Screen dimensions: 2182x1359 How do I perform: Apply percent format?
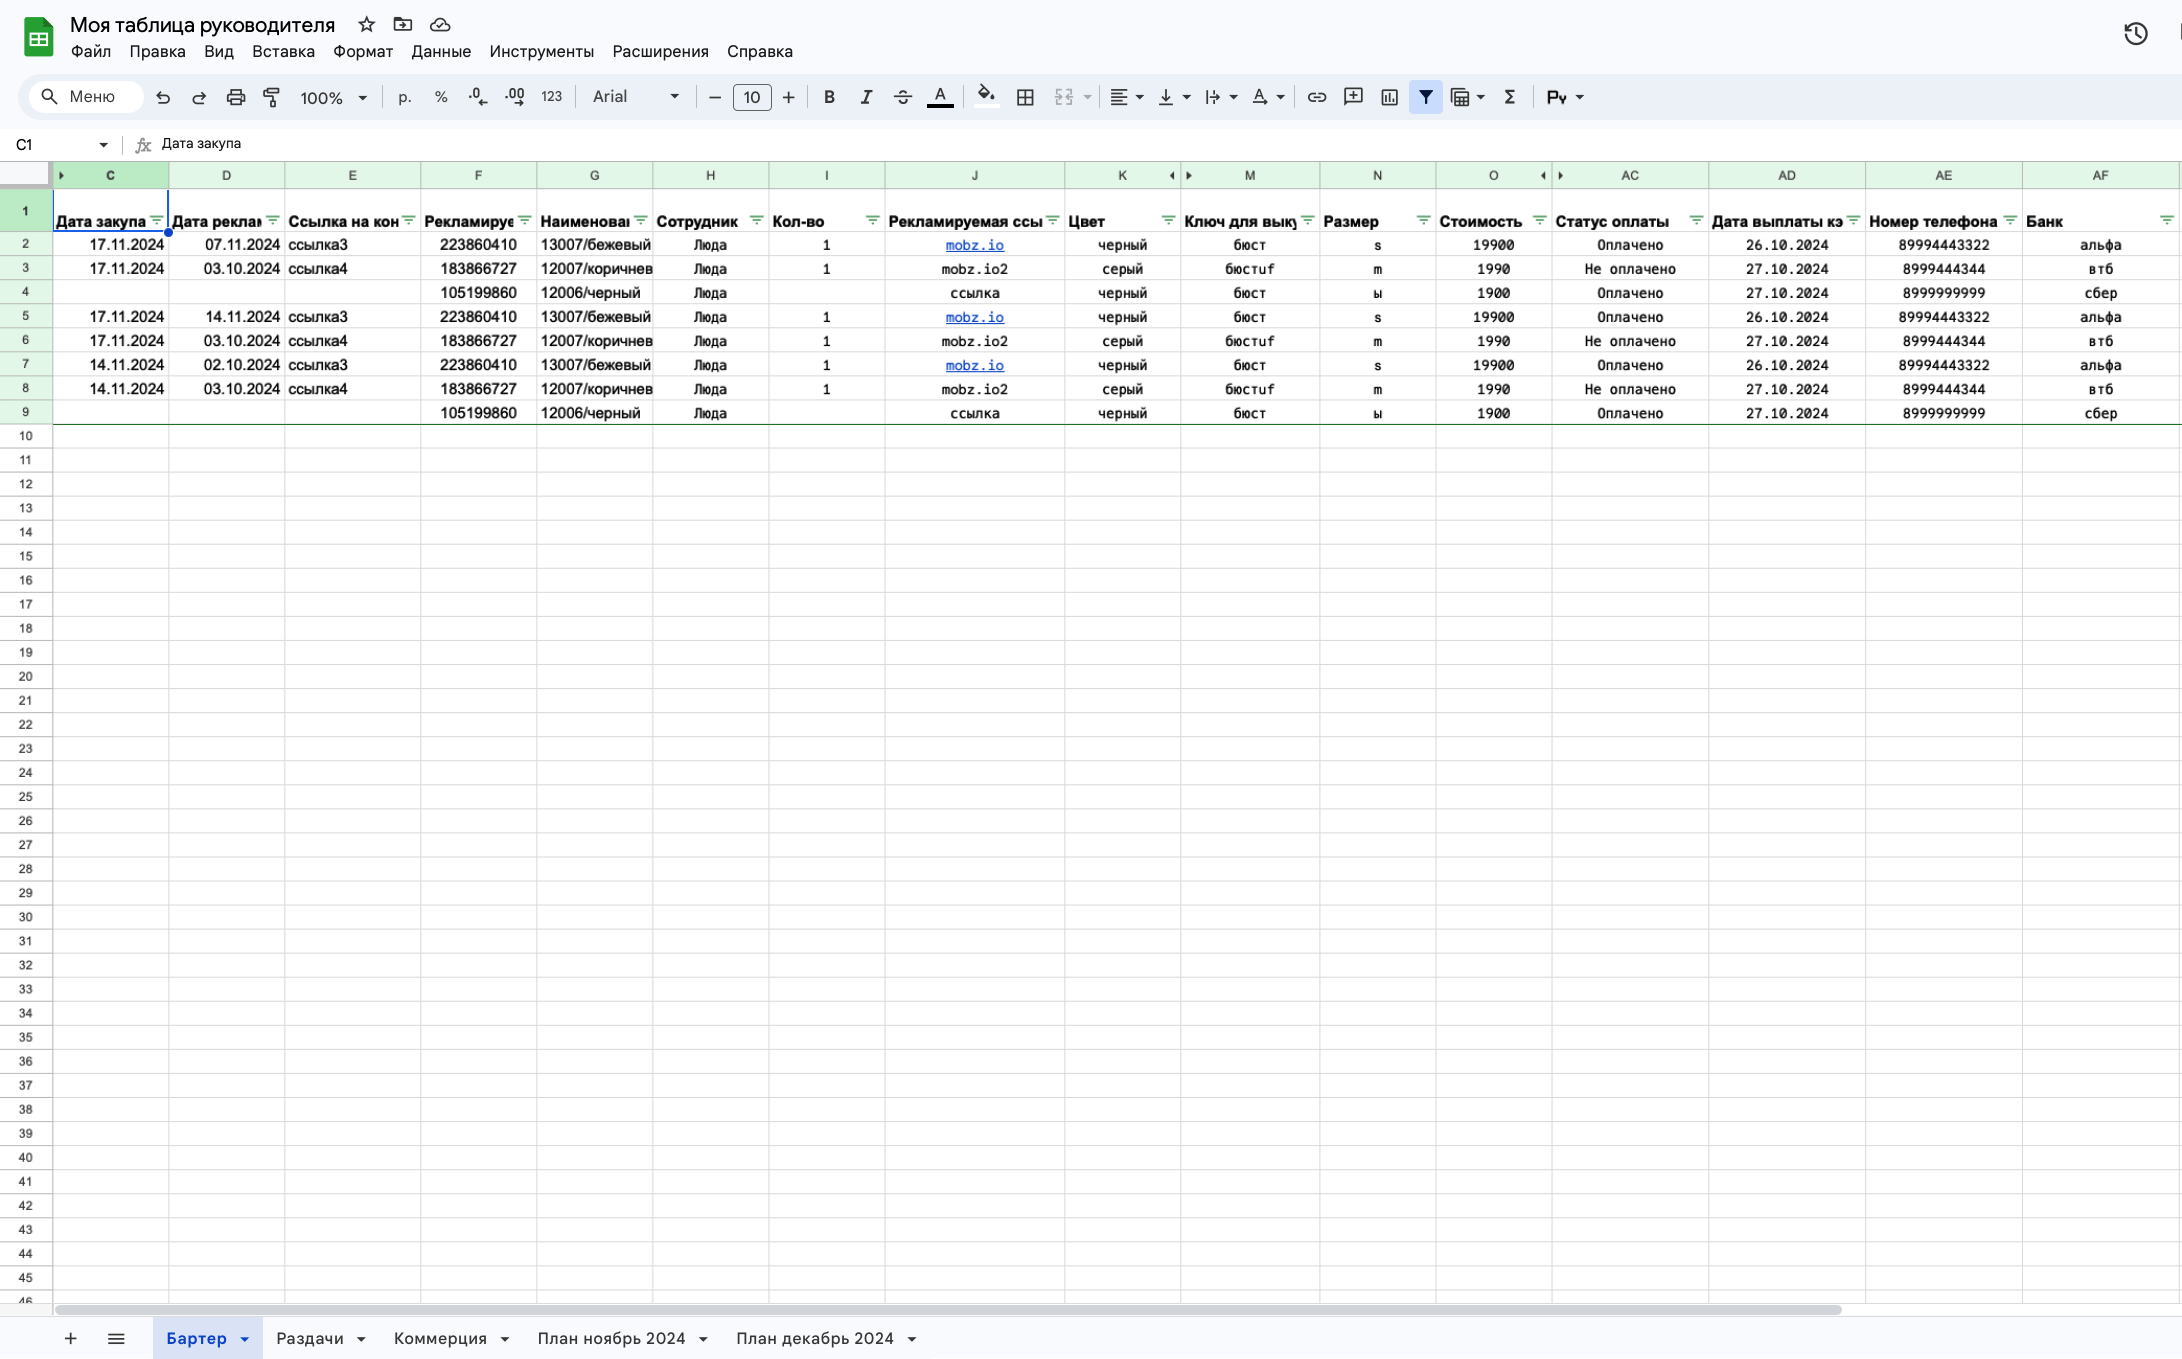[x=441, y=97]
